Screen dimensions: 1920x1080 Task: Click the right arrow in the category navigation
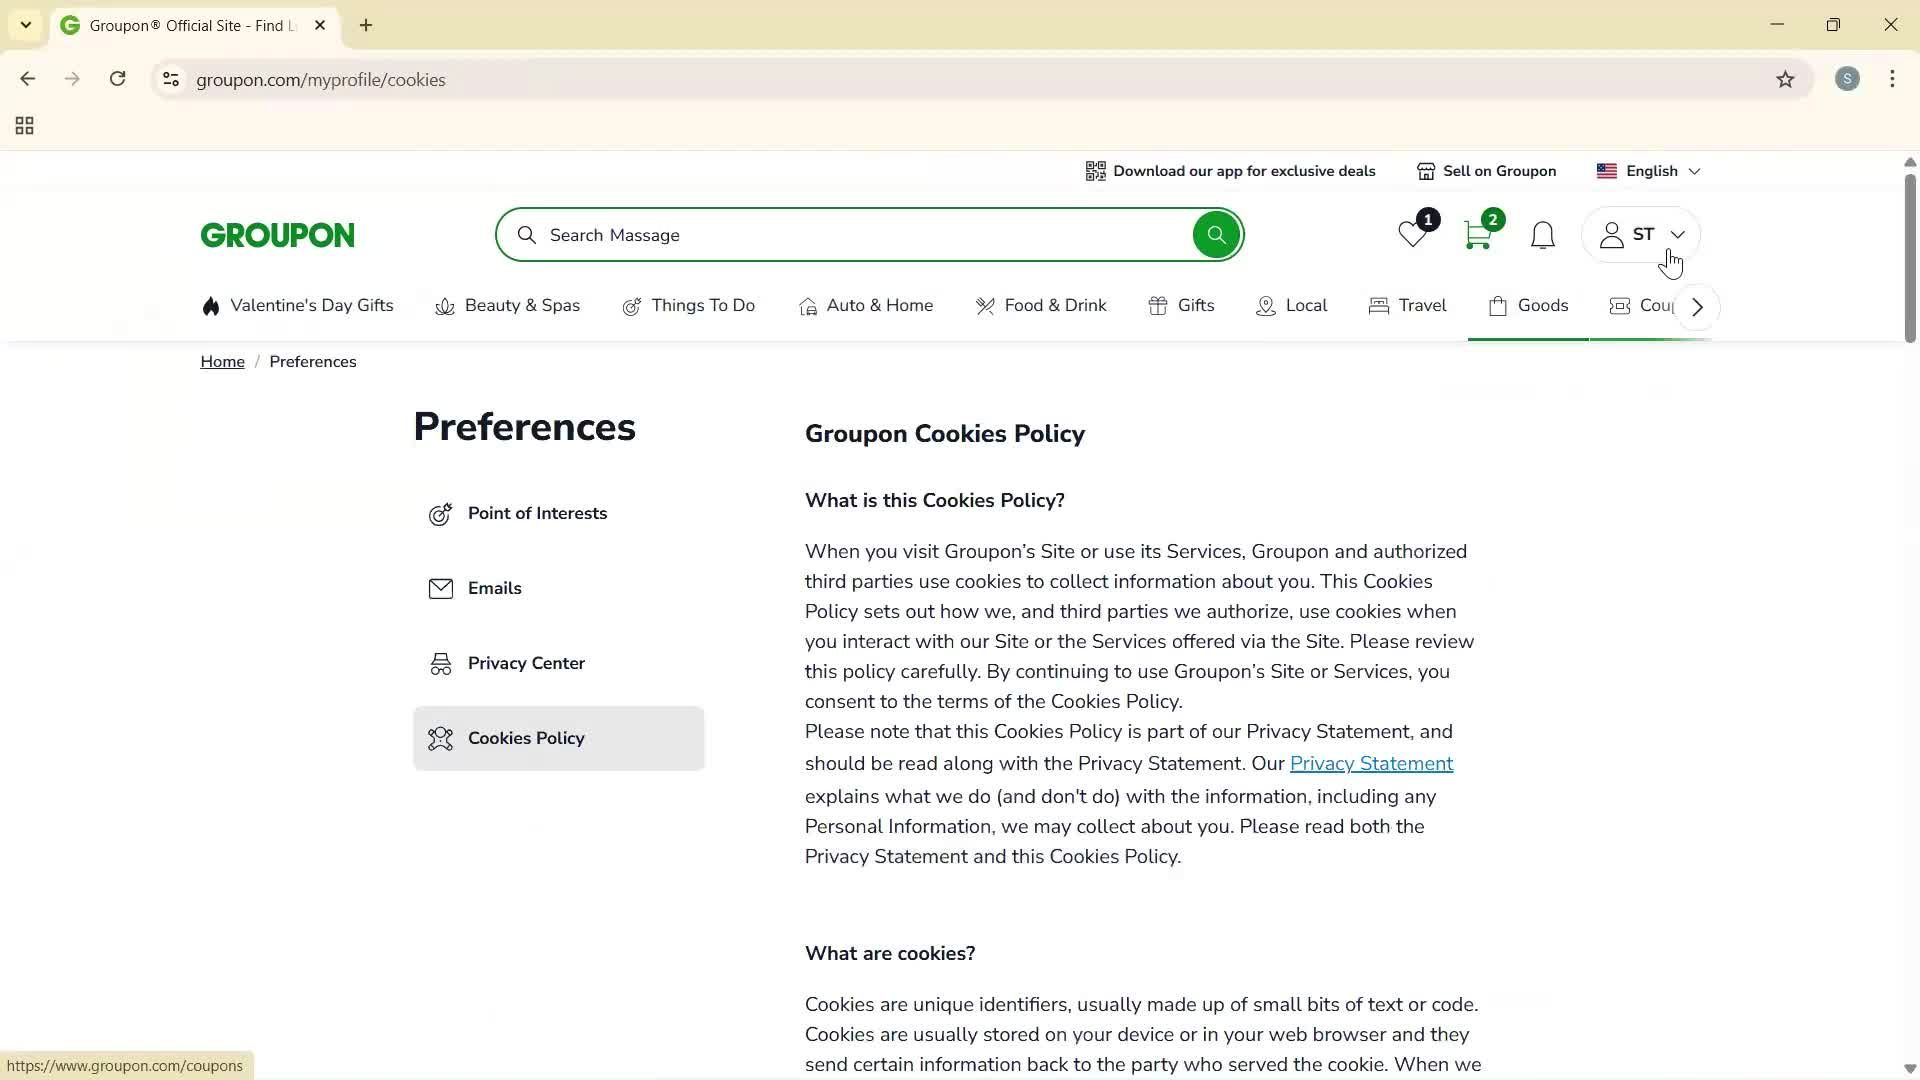click(x=1695, y=306)
